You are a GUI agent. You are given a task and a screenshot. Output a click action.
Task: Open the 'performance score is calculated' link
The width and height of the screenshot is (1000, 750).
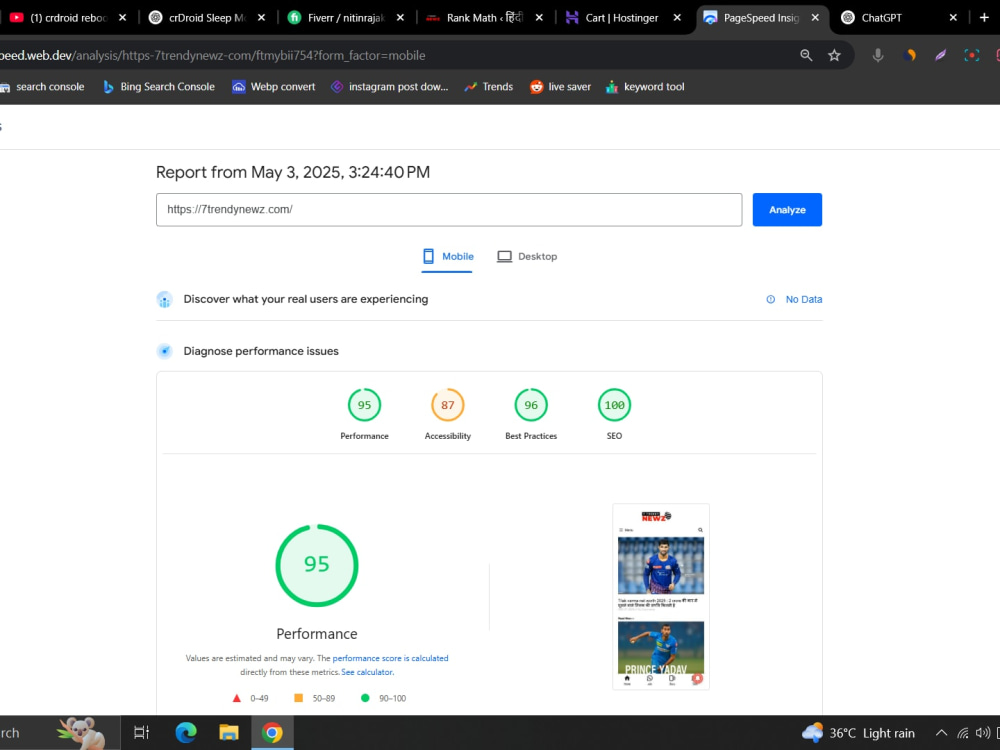[390, 658]
